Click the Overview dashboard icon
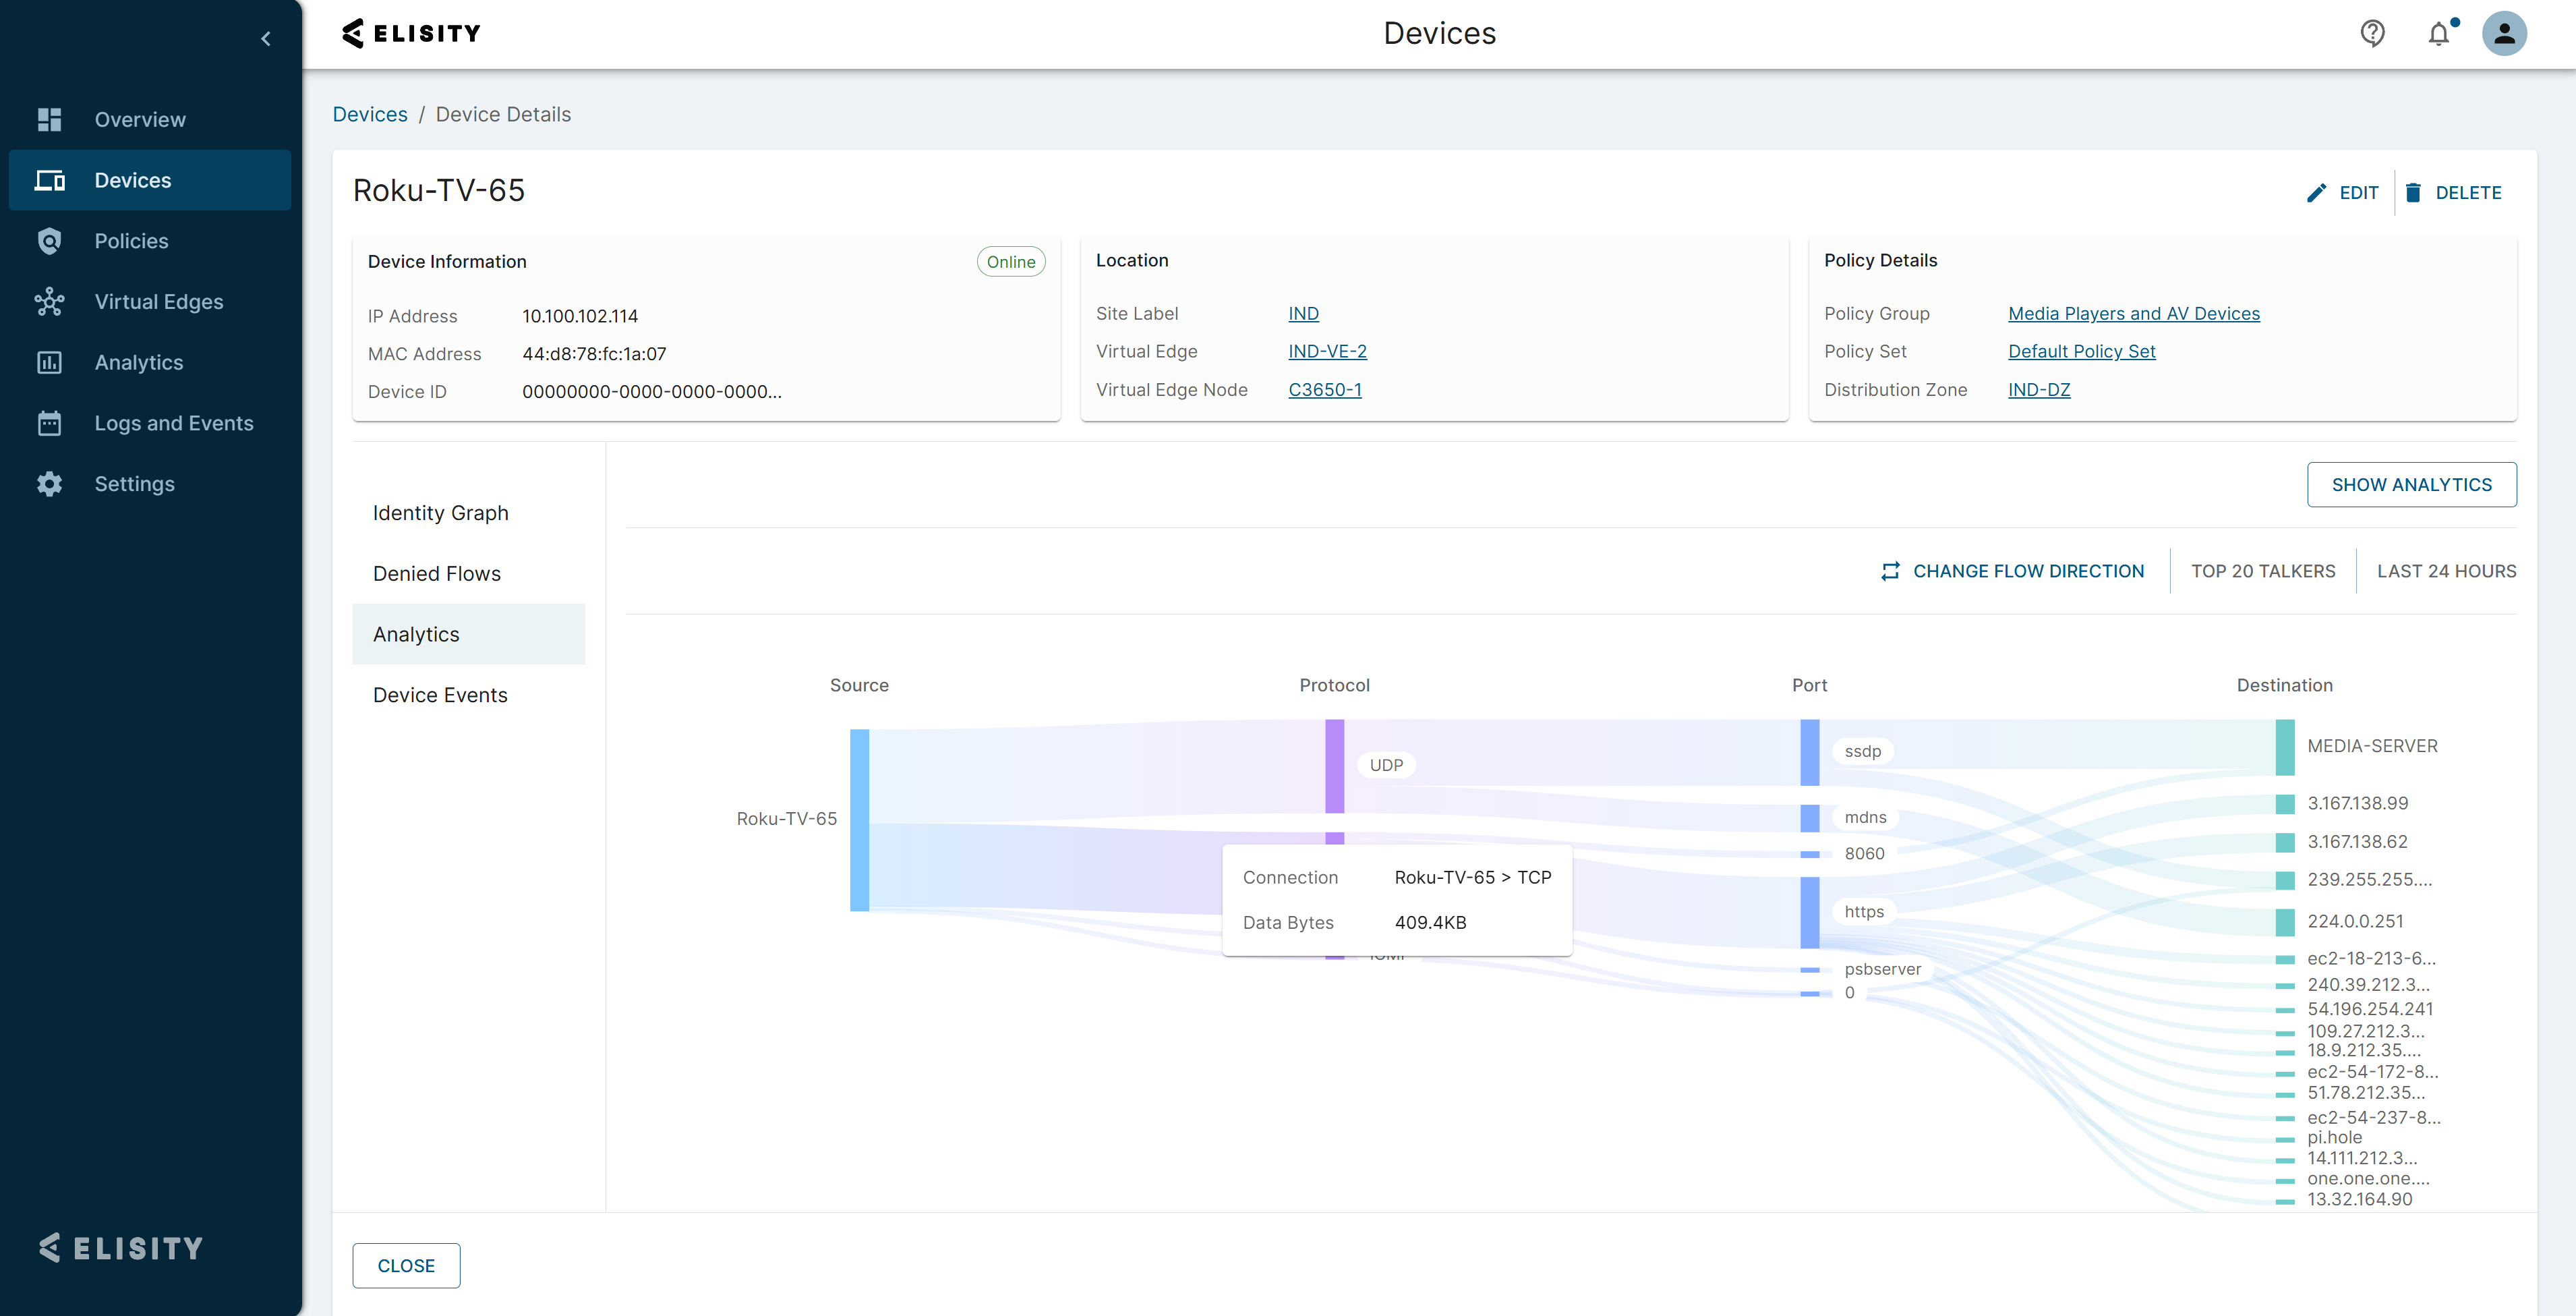This screenshot has width=2576, height=1316. [x=49, y=119]
